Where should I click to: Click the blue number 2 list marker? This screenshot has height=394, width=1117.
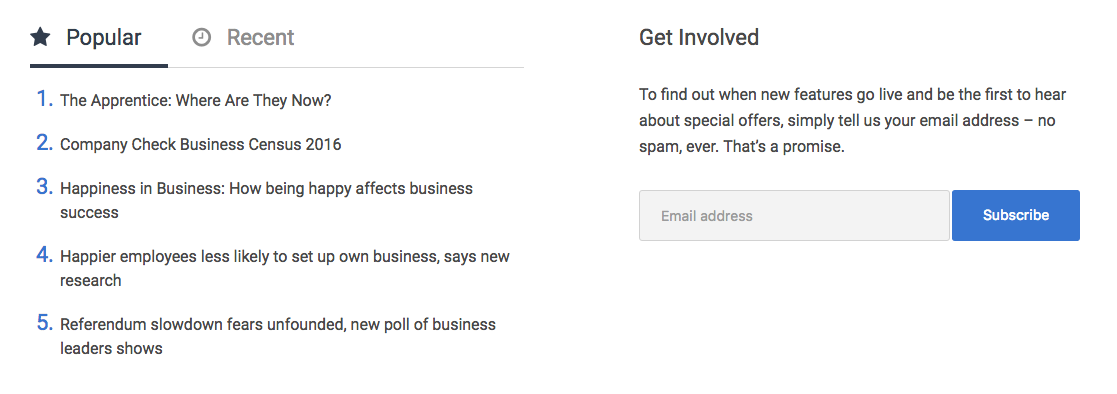coord(45,143)
